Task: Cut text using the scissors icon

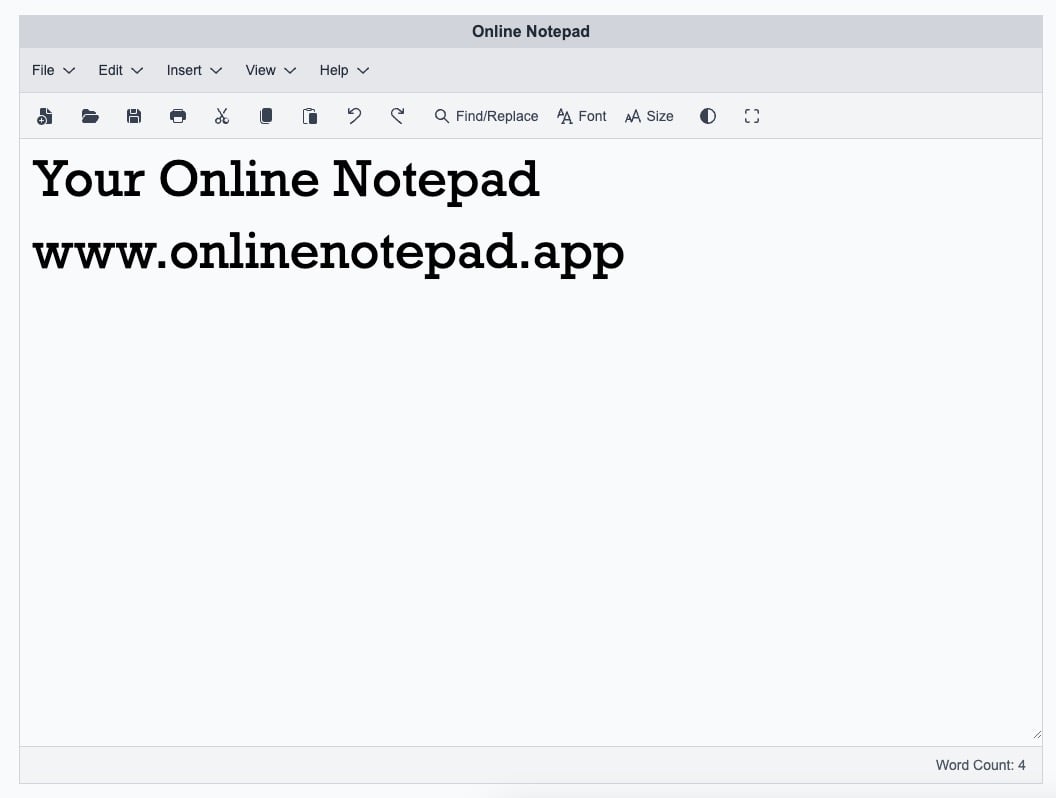Action: click(222, 116)
